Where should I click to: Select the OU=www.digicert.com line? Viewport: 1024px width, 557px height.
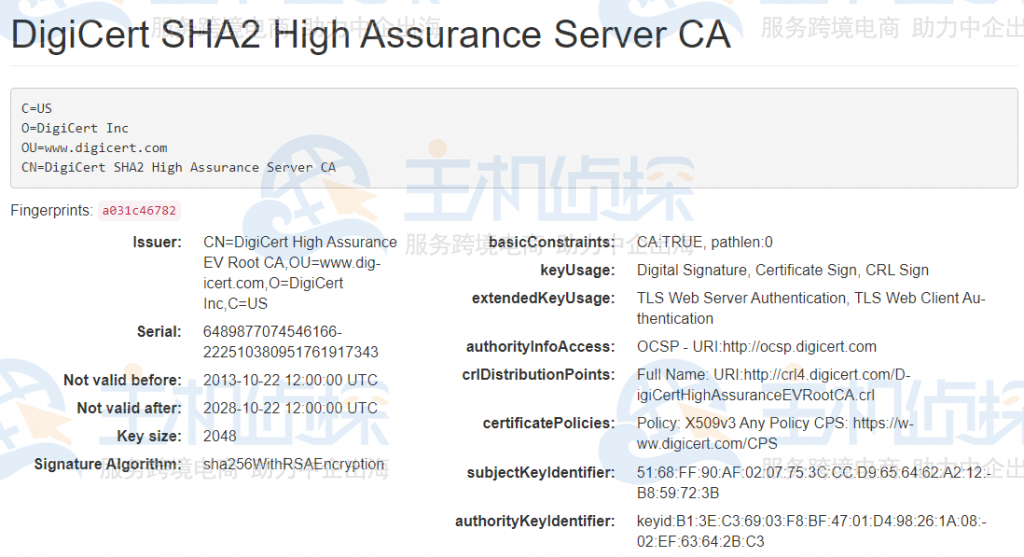tap(94, 148)
